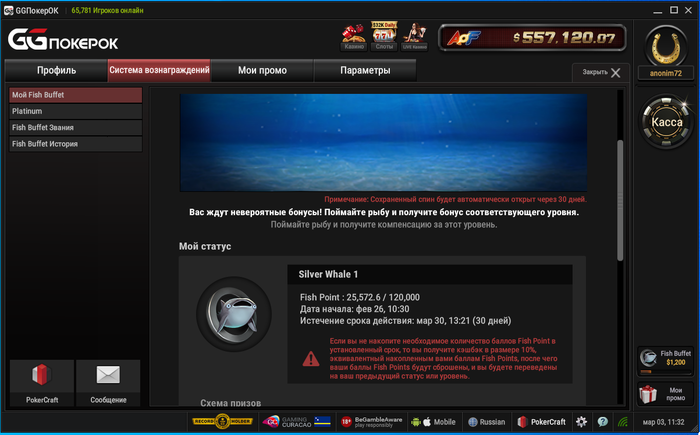
Task: Open the settings gear icon
Action: tap(581, 422)
